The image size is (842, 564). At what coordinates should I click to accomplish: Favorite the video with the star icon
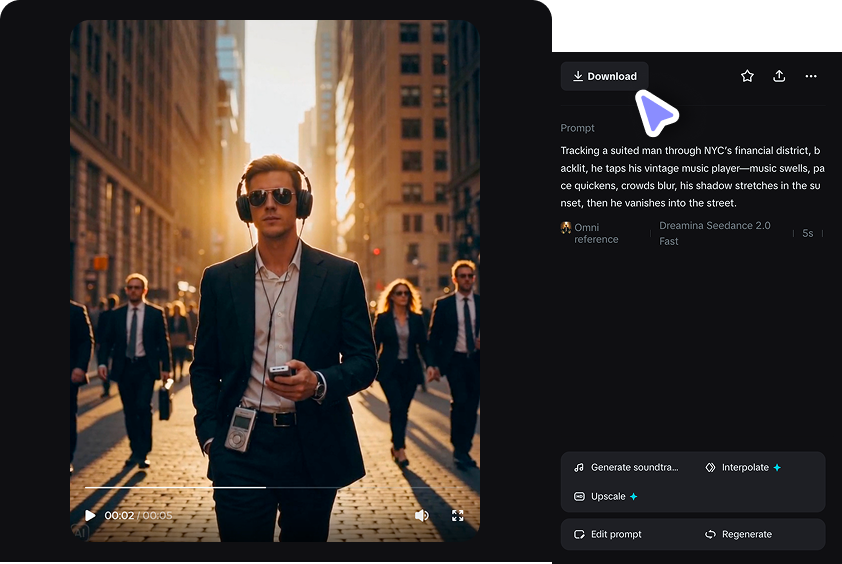click(747, 76)
